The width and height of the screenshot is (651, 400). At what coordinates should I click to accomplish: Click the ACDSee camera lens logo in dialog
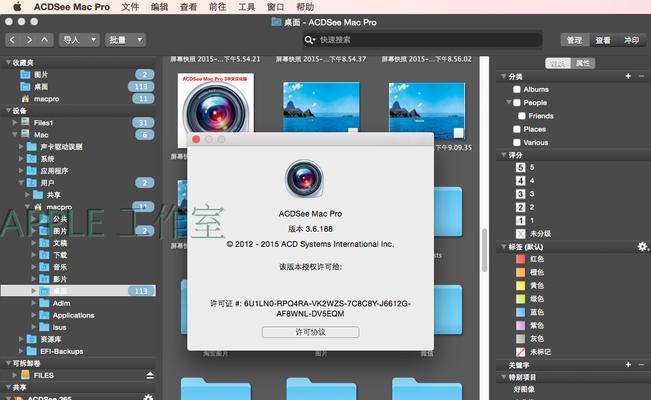pos(304,179)
